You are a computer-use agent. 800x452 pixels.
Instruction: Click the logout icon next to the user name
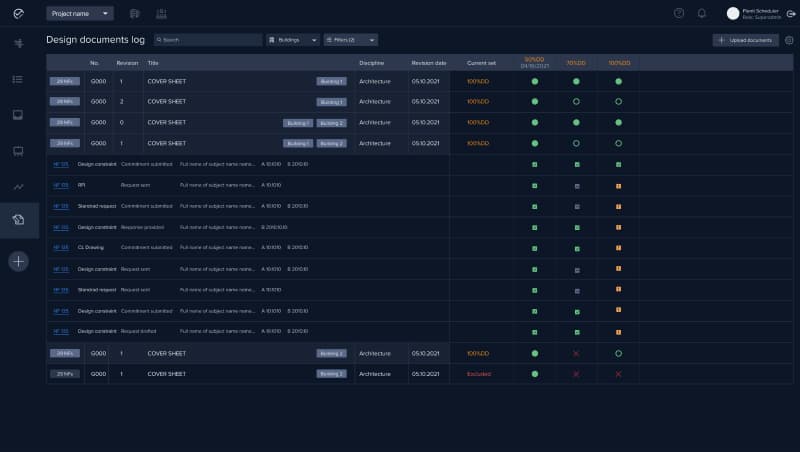click(x=790, y=13)
